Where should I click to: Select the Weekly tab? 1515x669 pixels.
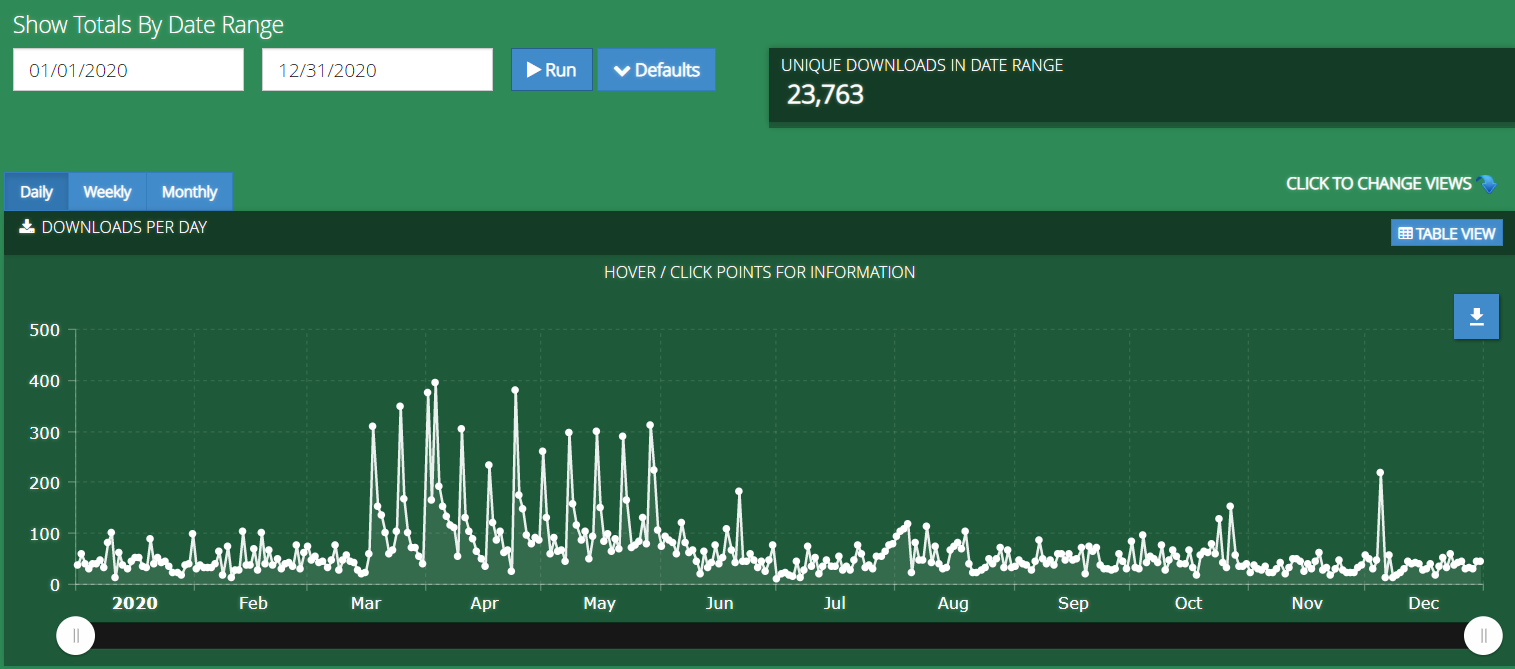coord(107,192)
